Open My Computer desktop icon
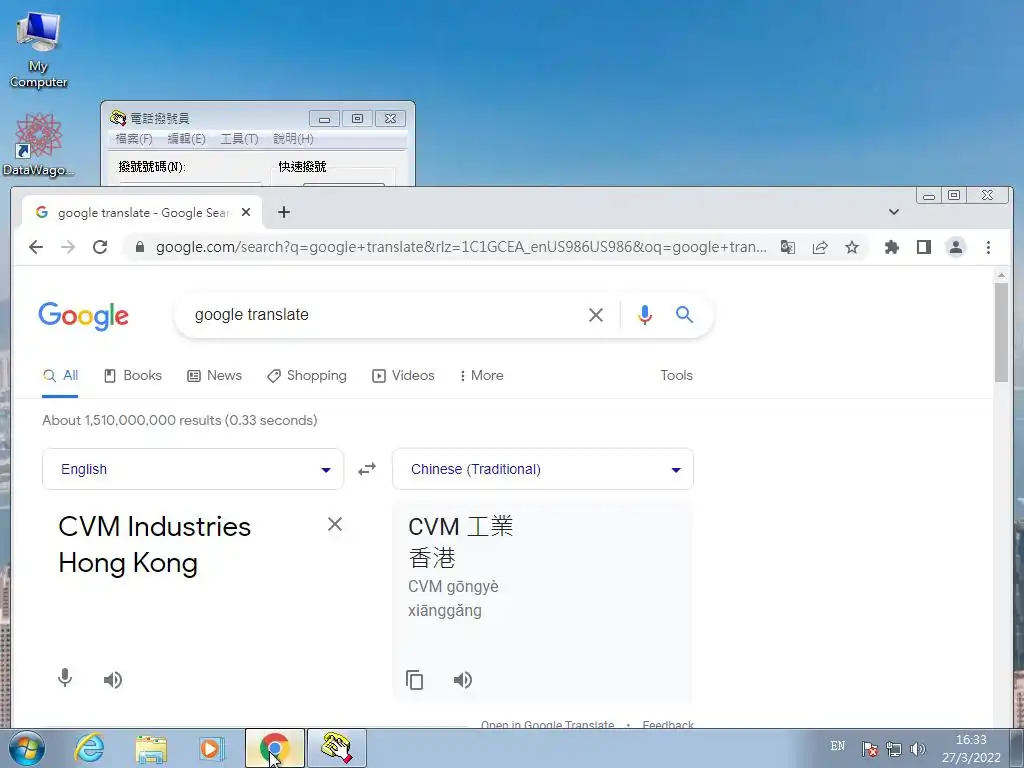 [x=38, y=49]
